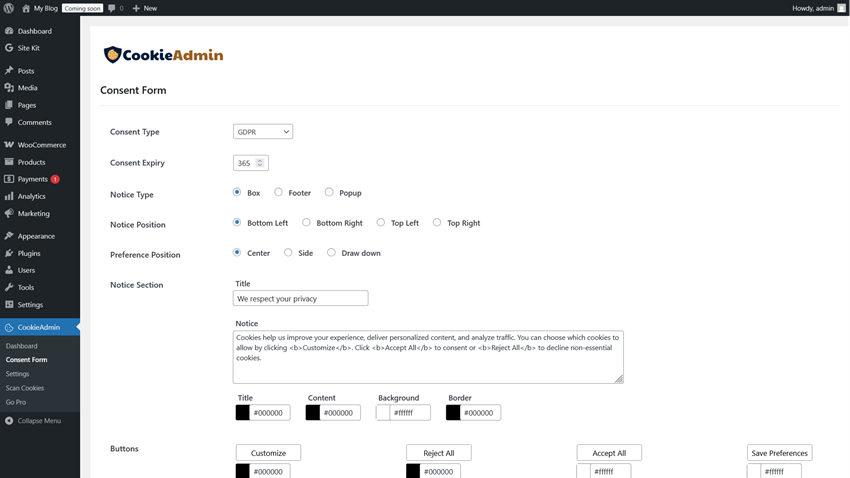Click the Site Kit Google icon

click(9, 48)
